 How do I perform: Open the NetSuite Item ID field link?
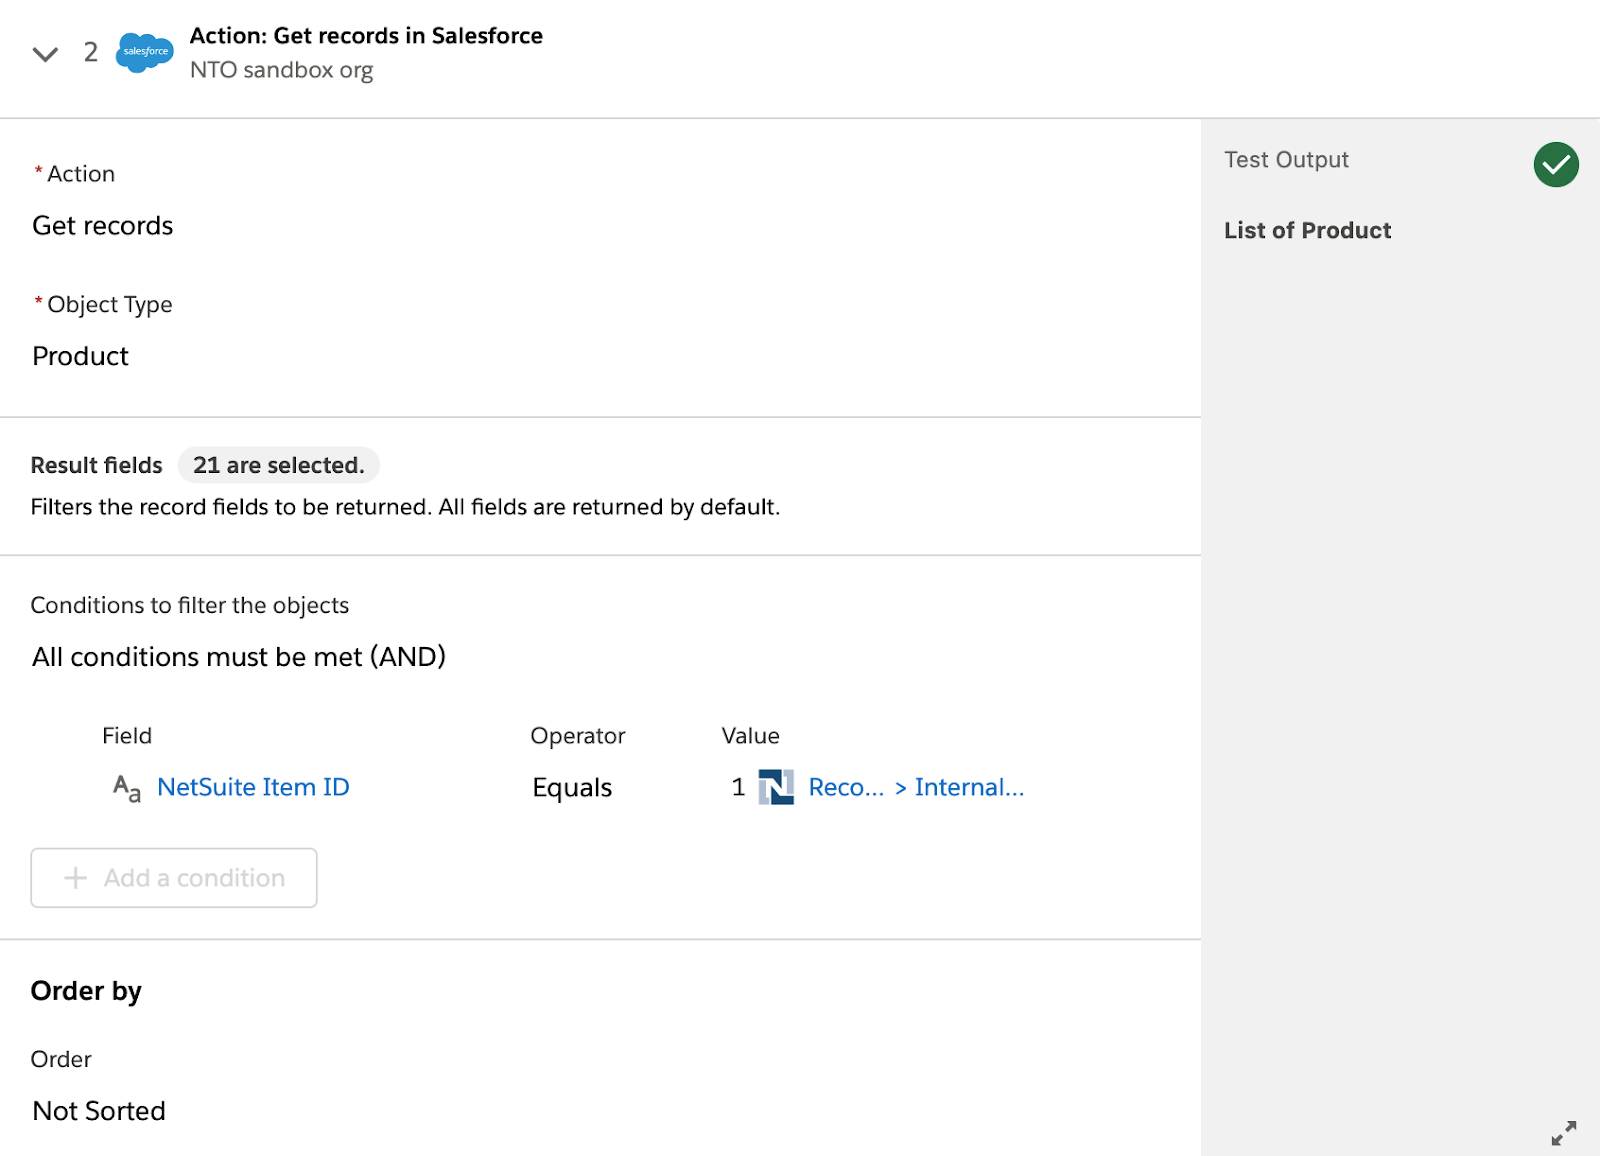253,787
